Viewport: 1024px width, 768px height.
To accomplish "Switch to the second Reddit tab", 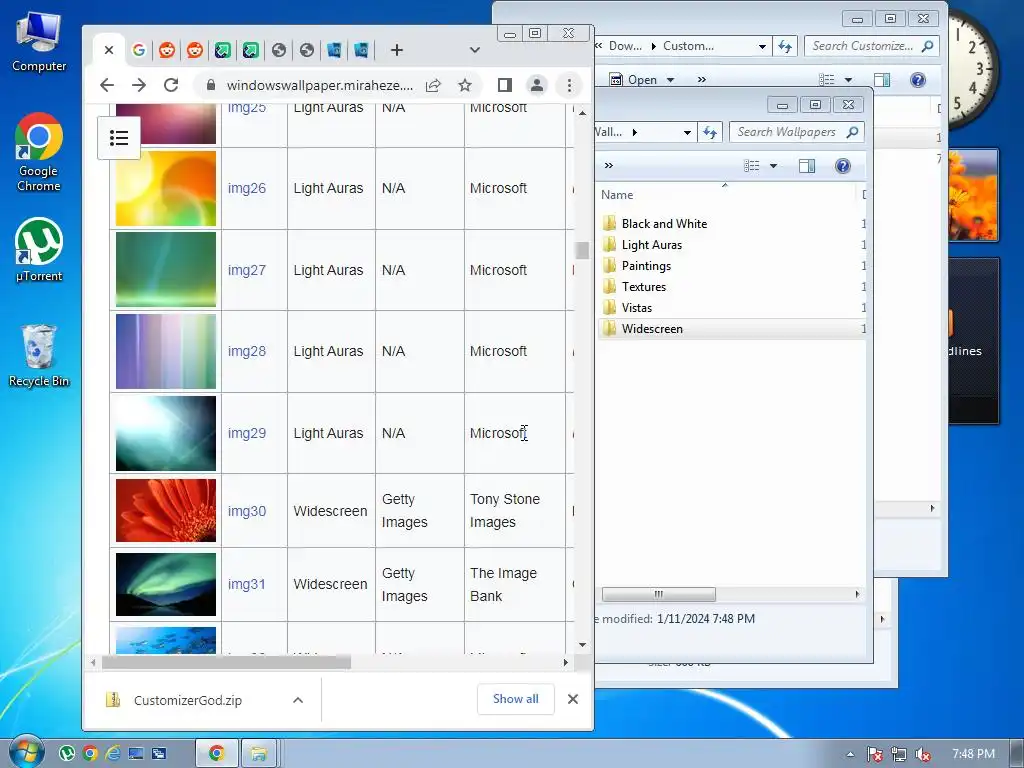I will [x=195, y=50].
